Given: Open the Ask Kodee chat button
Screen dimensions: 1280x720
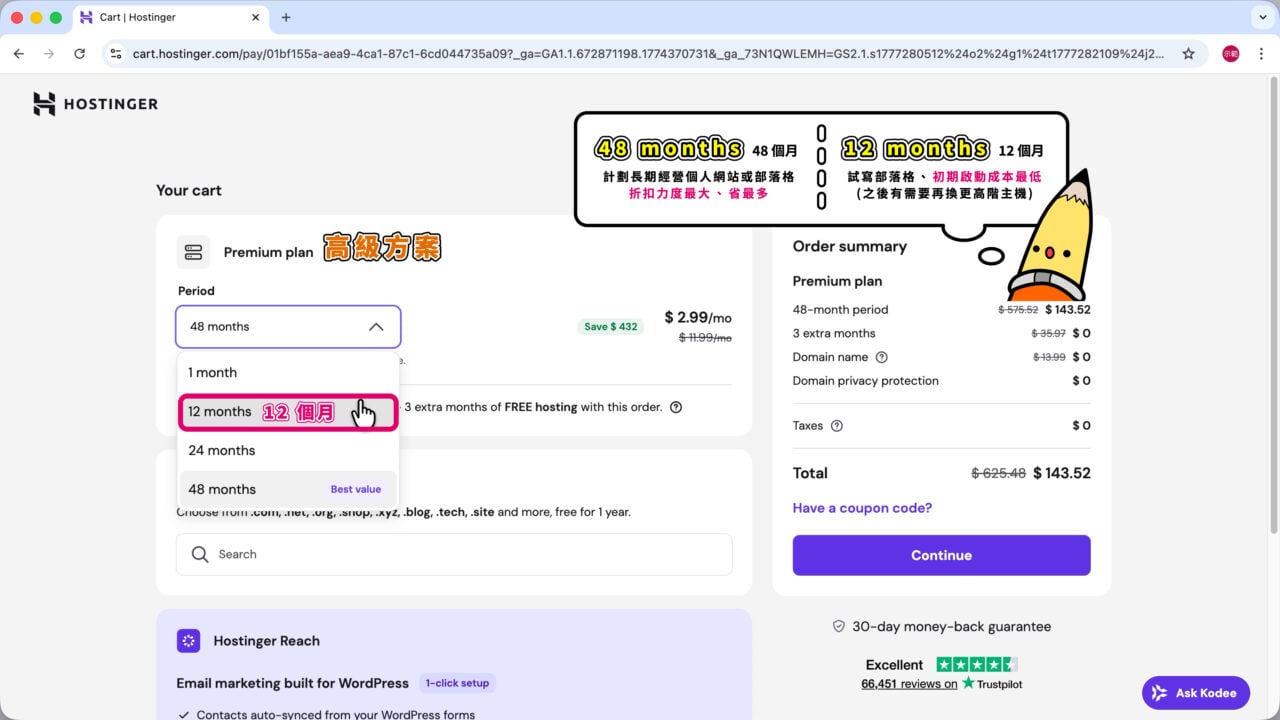Looking at the screenshot, I should click(x=1196, y=693).
